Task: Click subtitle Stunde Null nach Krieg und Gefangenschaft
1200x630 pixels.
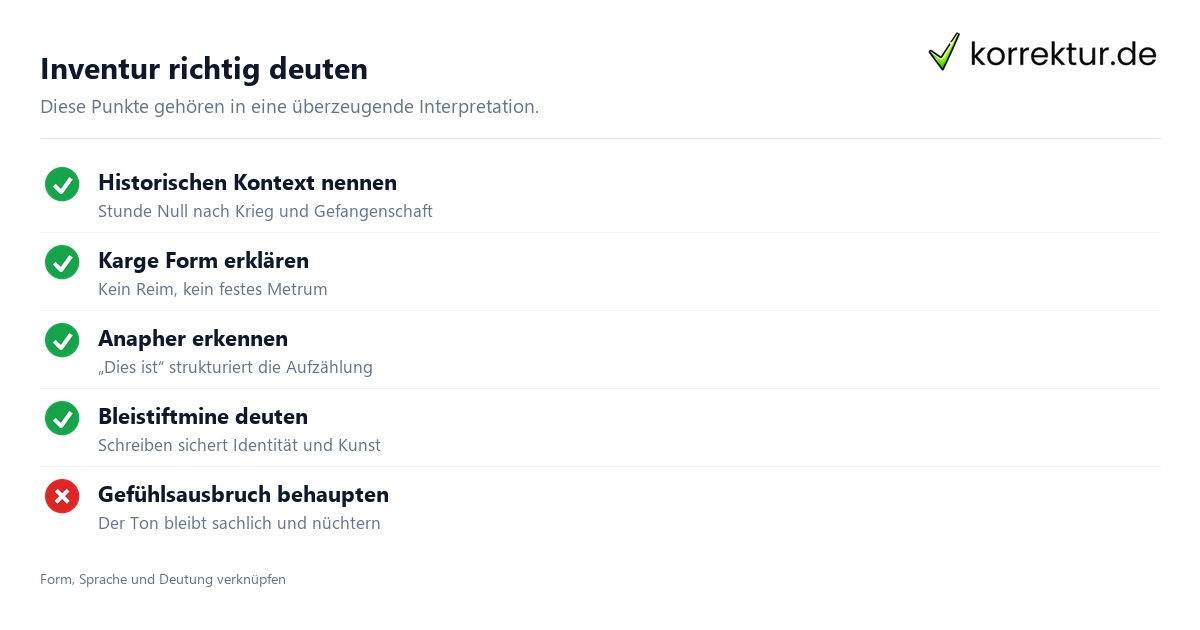Action: (x=265, y=212)
